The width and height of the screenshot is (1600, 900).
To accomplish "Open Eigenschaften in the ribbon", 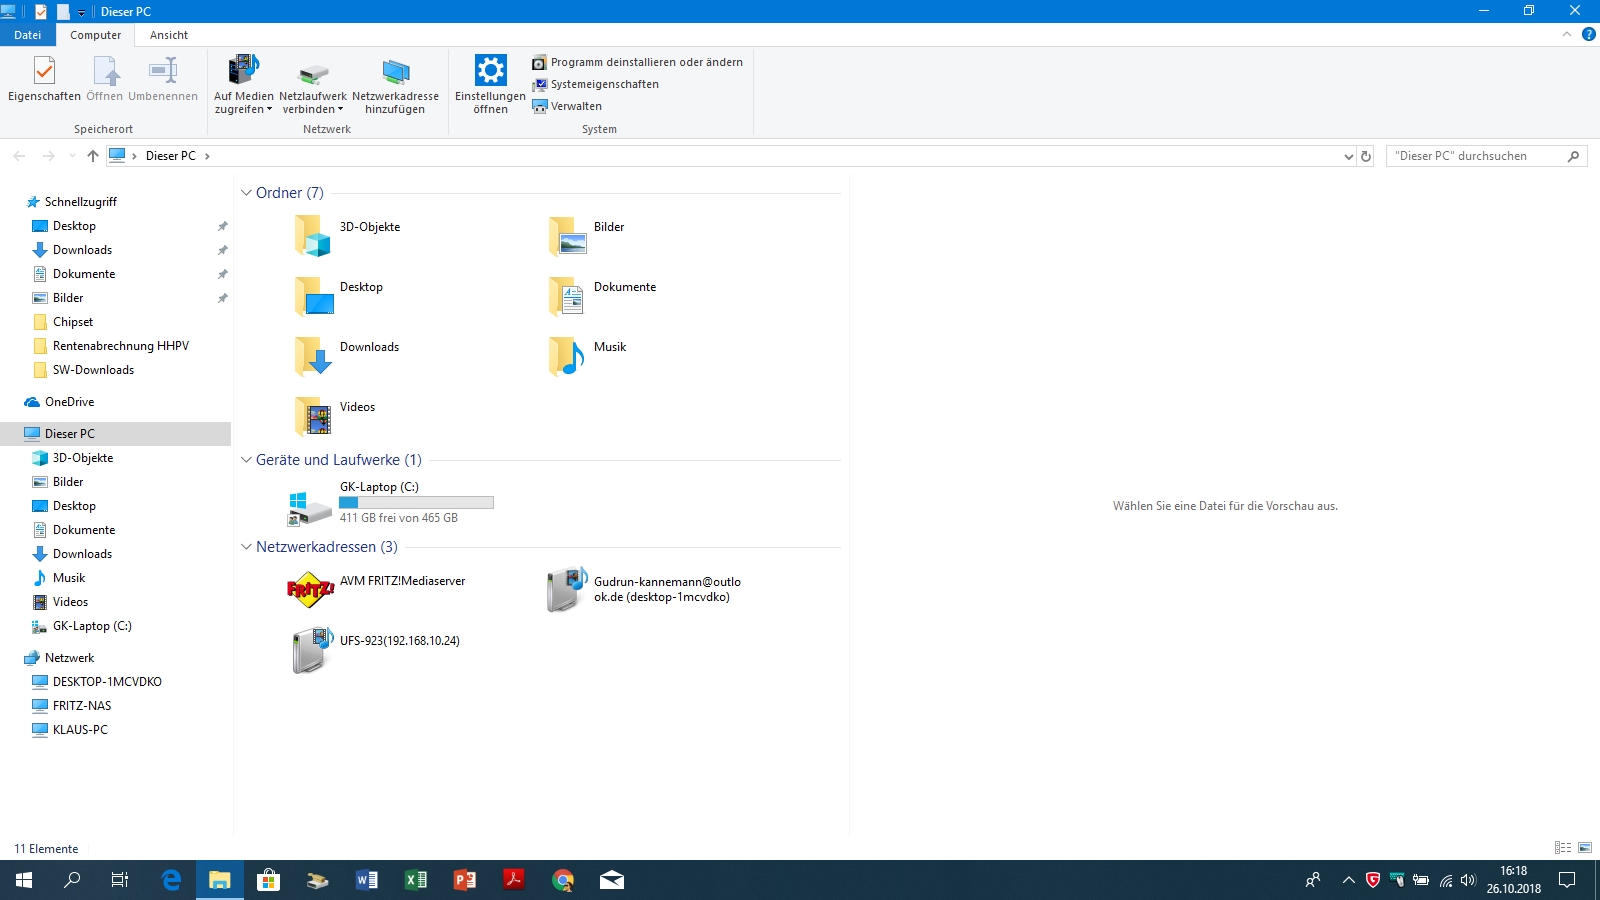I will point(44,80).
